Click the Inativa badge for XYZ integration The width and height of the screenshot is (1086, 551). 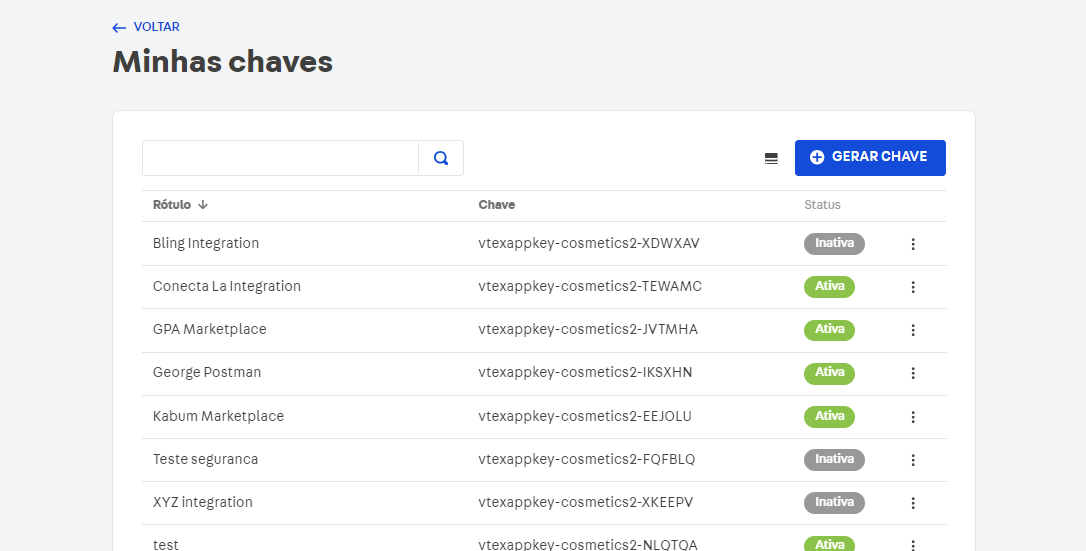tap(834, 502)
